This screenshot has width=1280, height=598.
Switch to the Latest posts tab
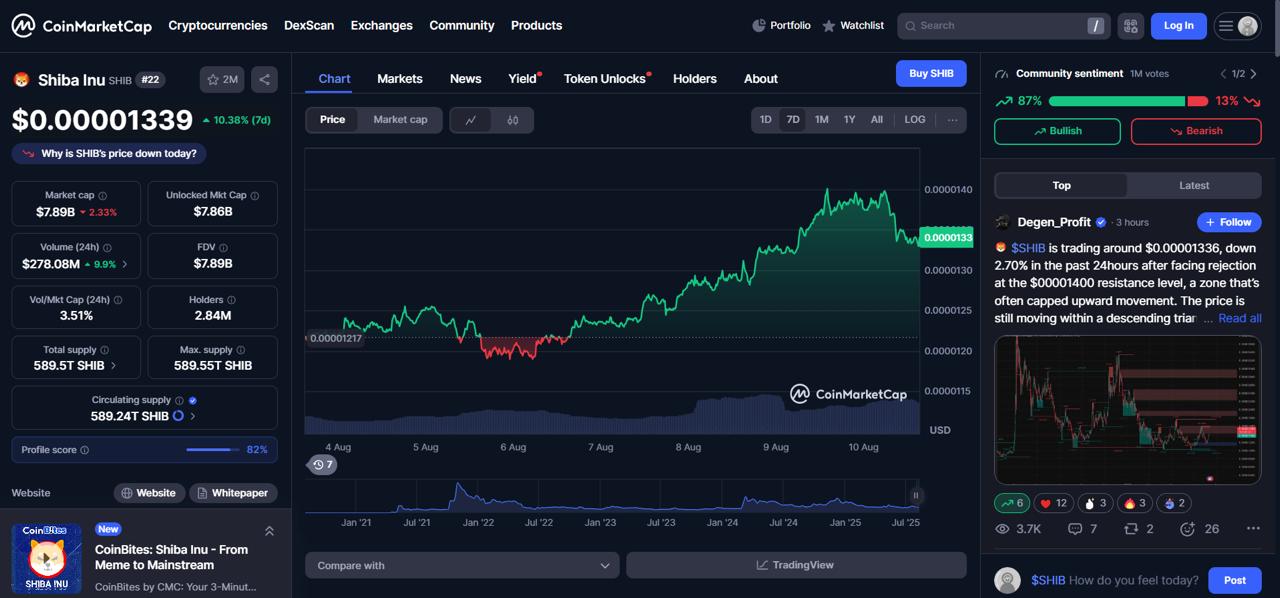(1193, 186)
